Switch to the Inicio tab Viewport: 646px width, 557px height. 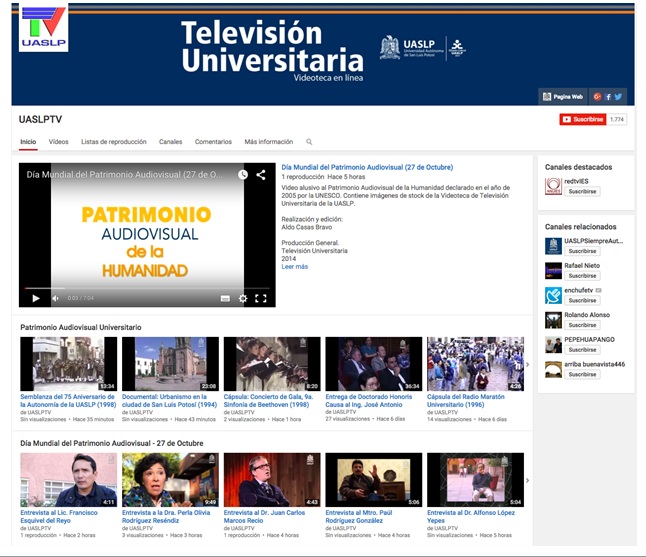click(28, 142)
